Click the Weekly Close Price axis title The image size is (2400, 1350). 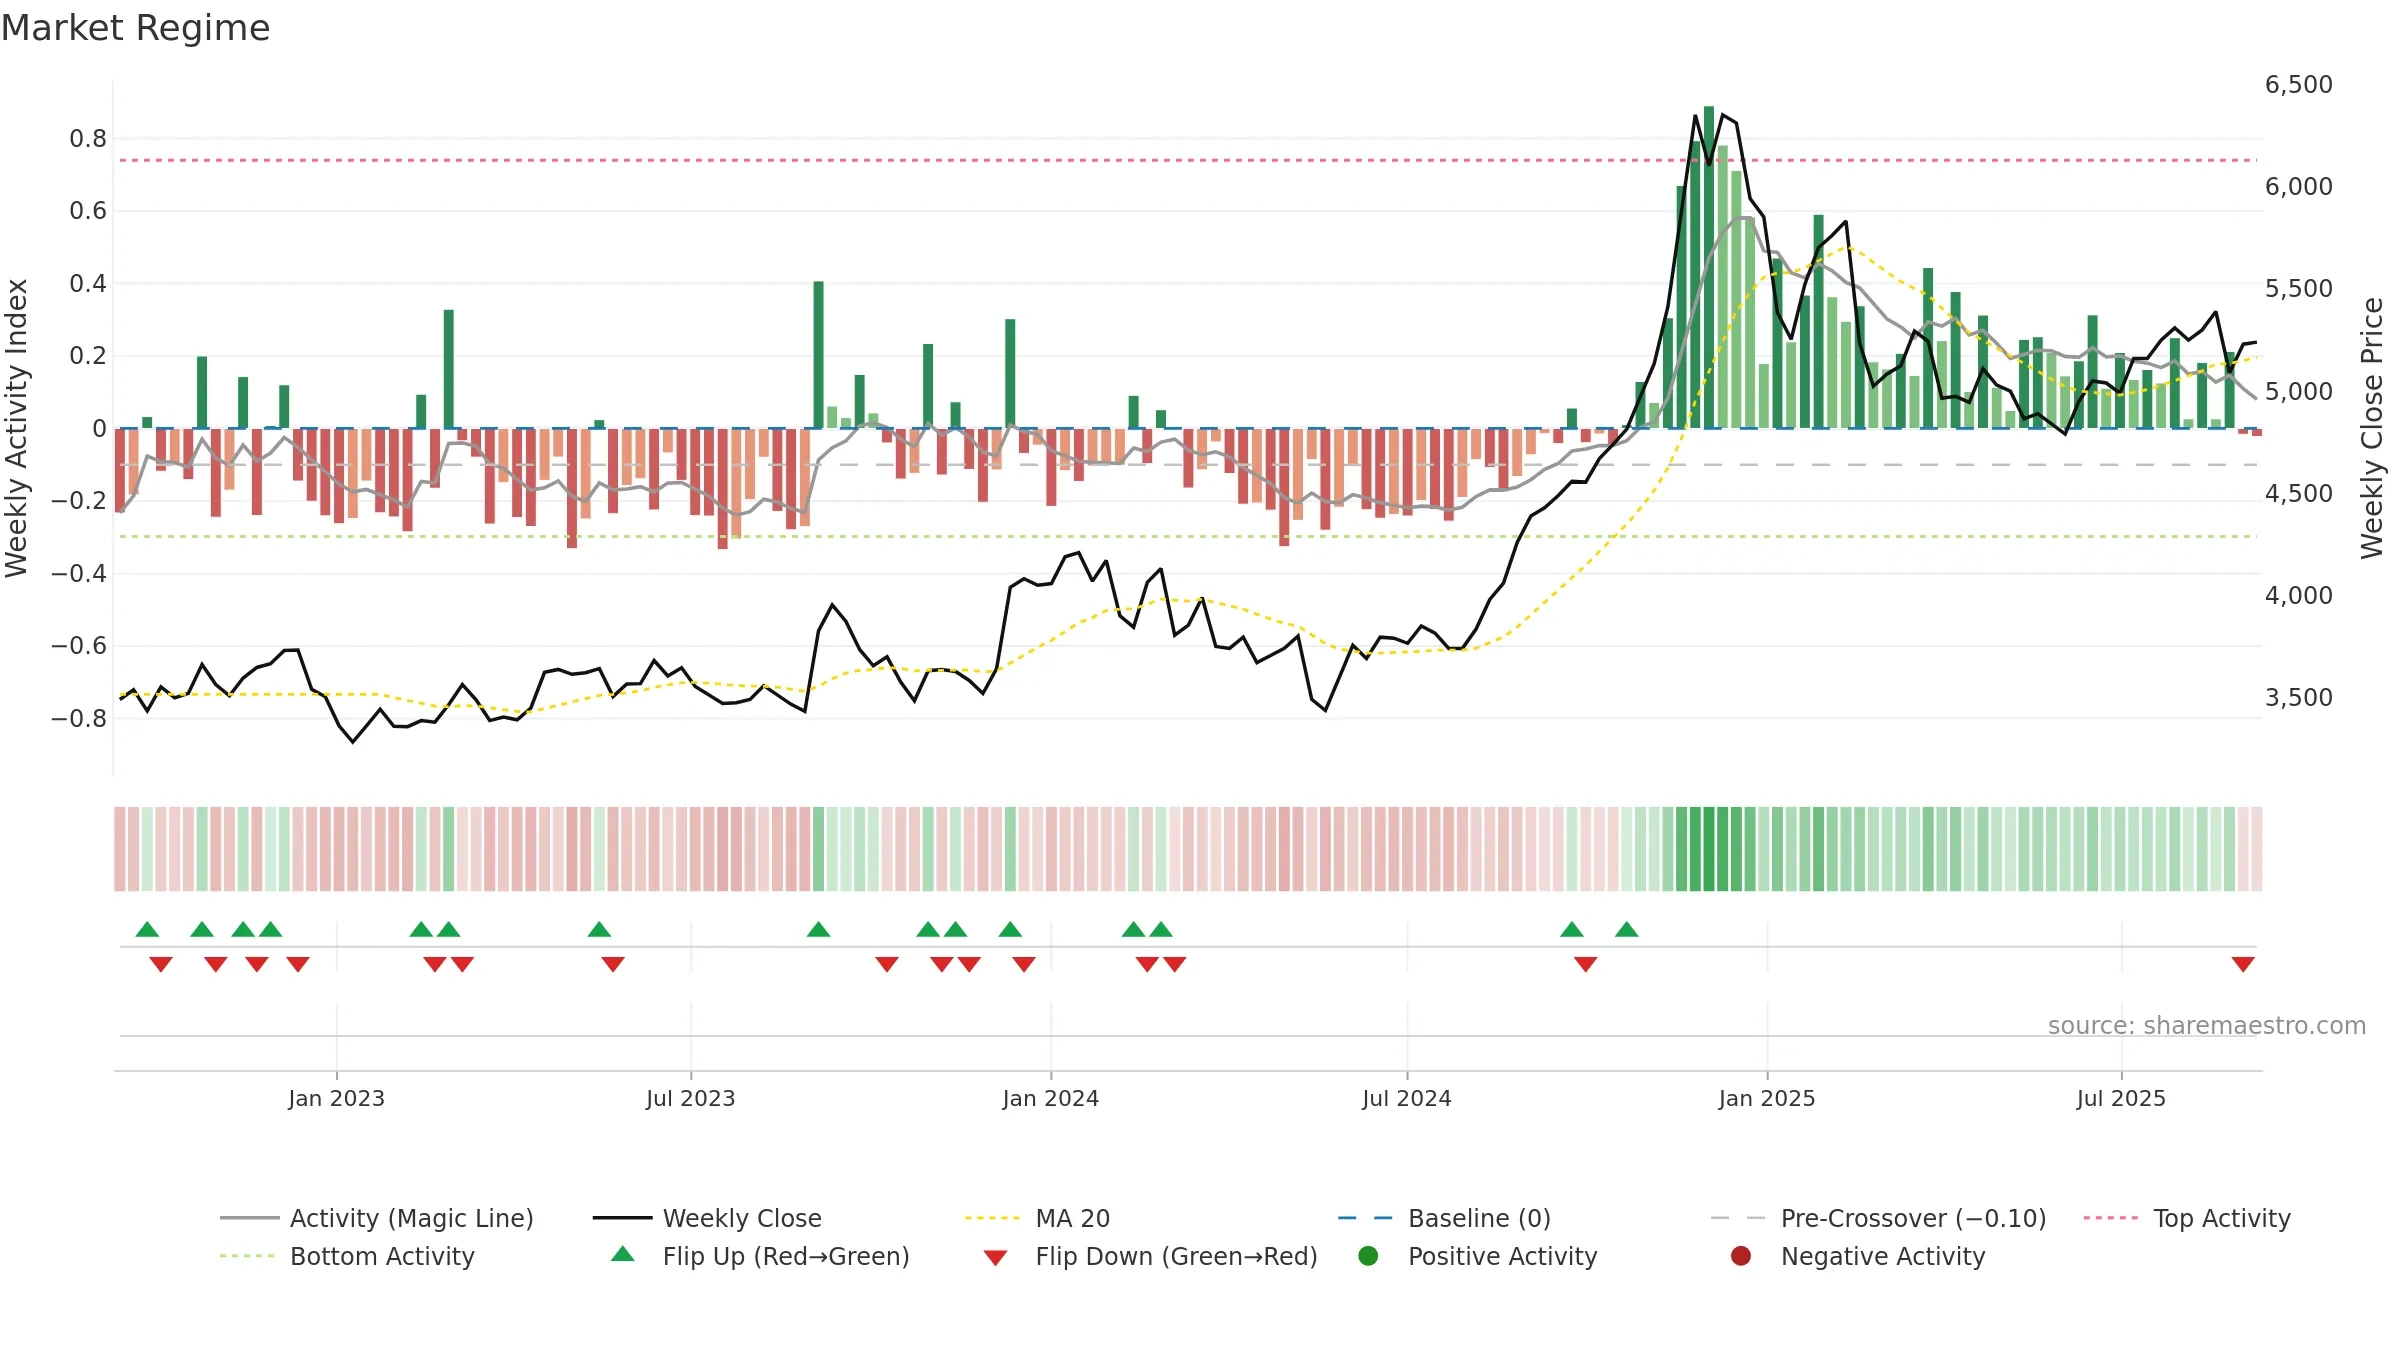coord(2372,428)
